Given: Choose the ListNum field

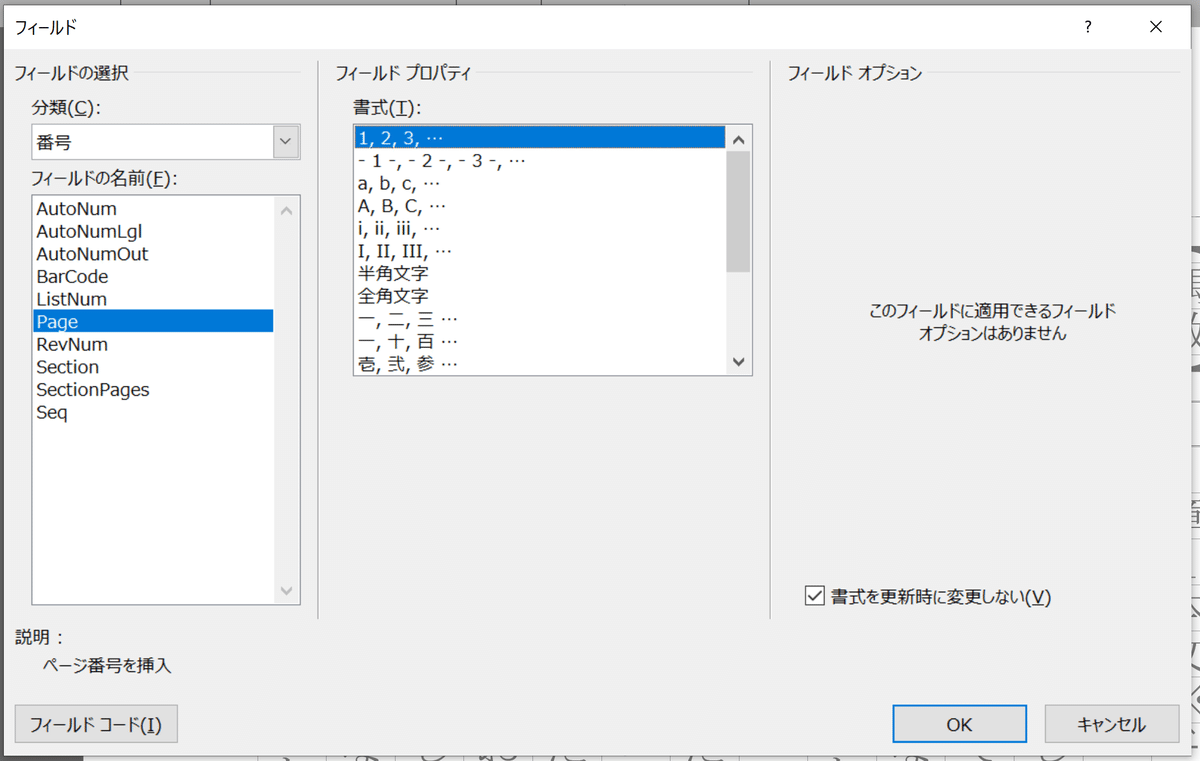Looking at the screenshot, I should pos(153,299).
